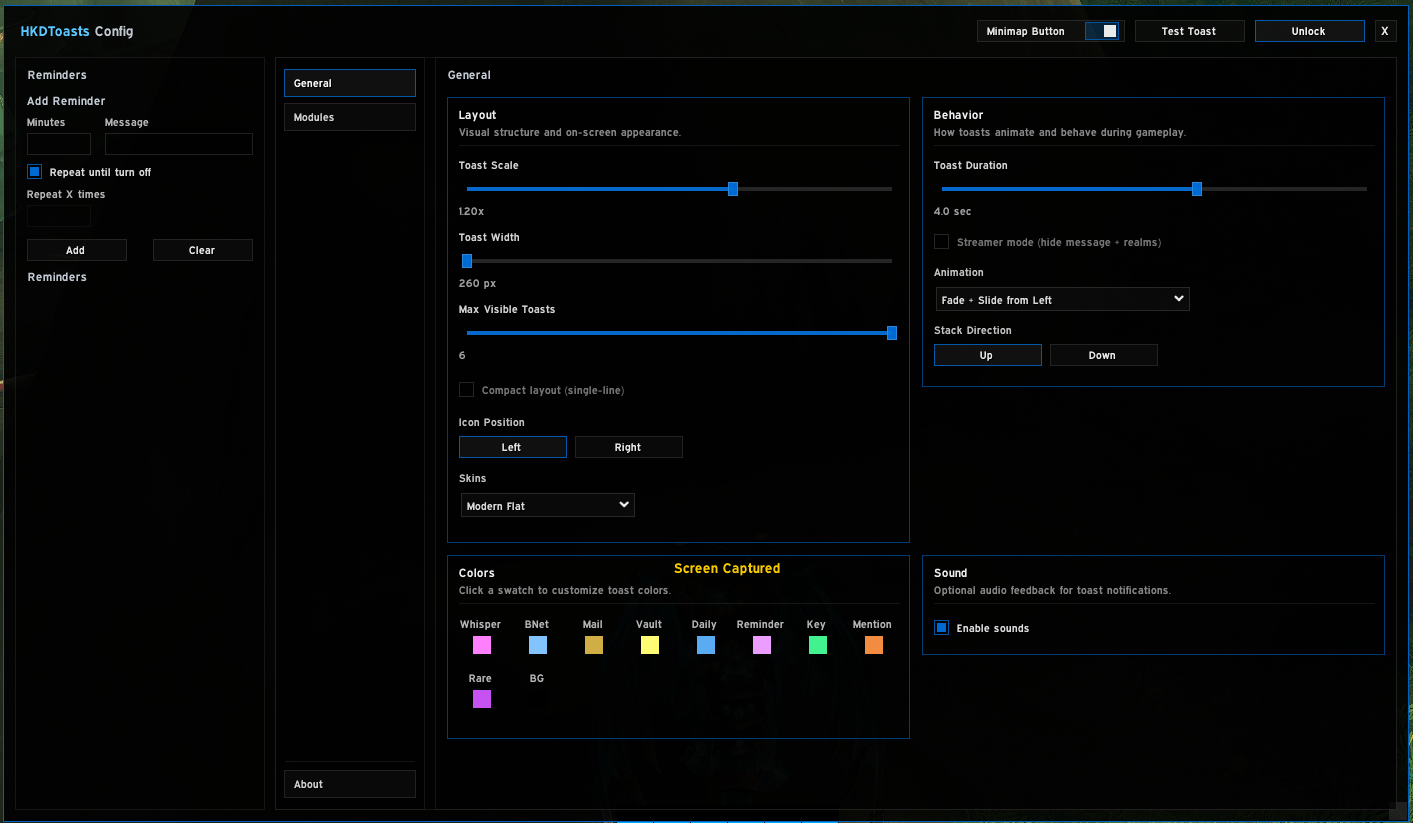This screenshot has width=1413, height=823.
Task: Open the About section
Action: pos(349,784)
